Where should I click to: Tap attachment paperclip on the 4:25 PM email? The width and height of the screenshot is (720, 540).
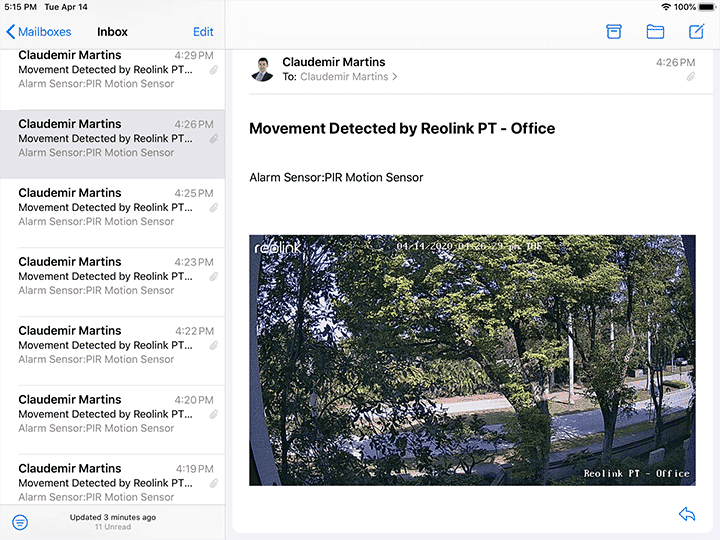pyautogui.click(x=213, y=208)
